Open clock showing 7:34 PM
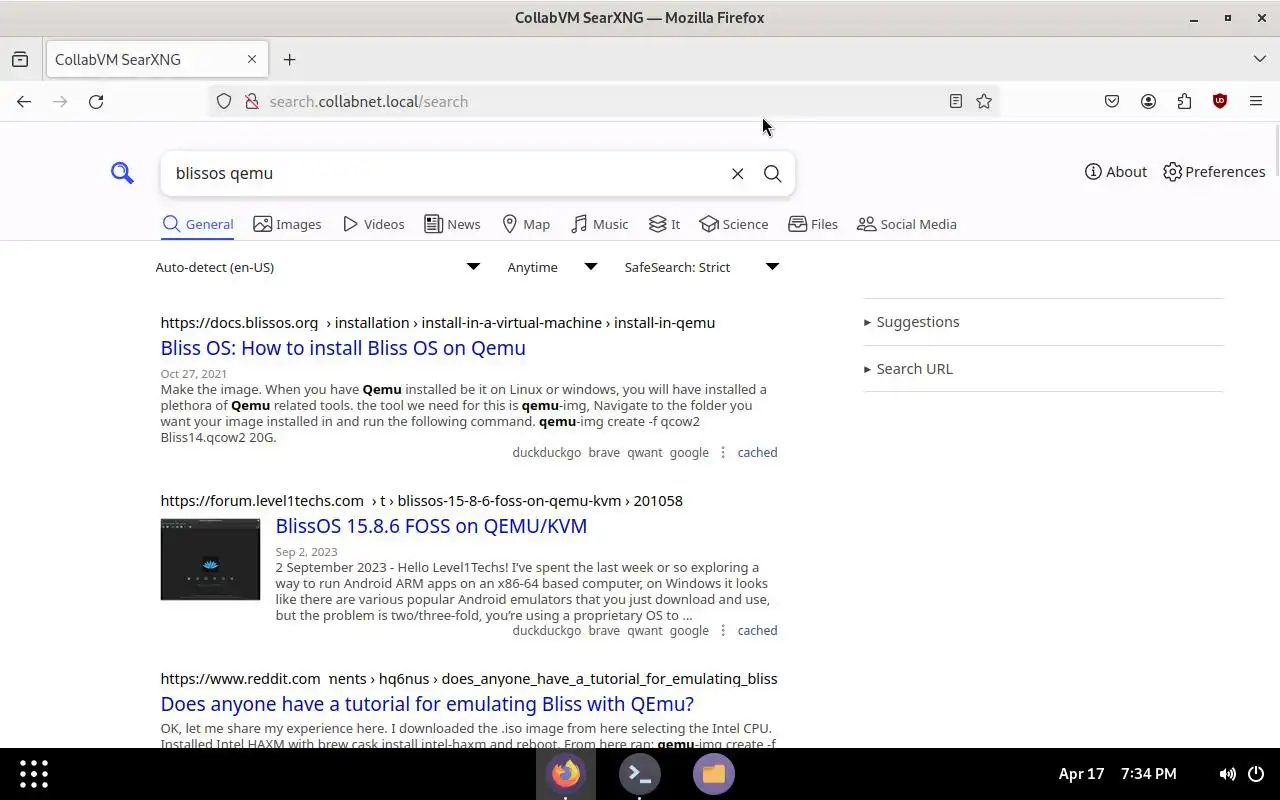Screen dimensions: 1280x800 click(x=1118, y=774)
